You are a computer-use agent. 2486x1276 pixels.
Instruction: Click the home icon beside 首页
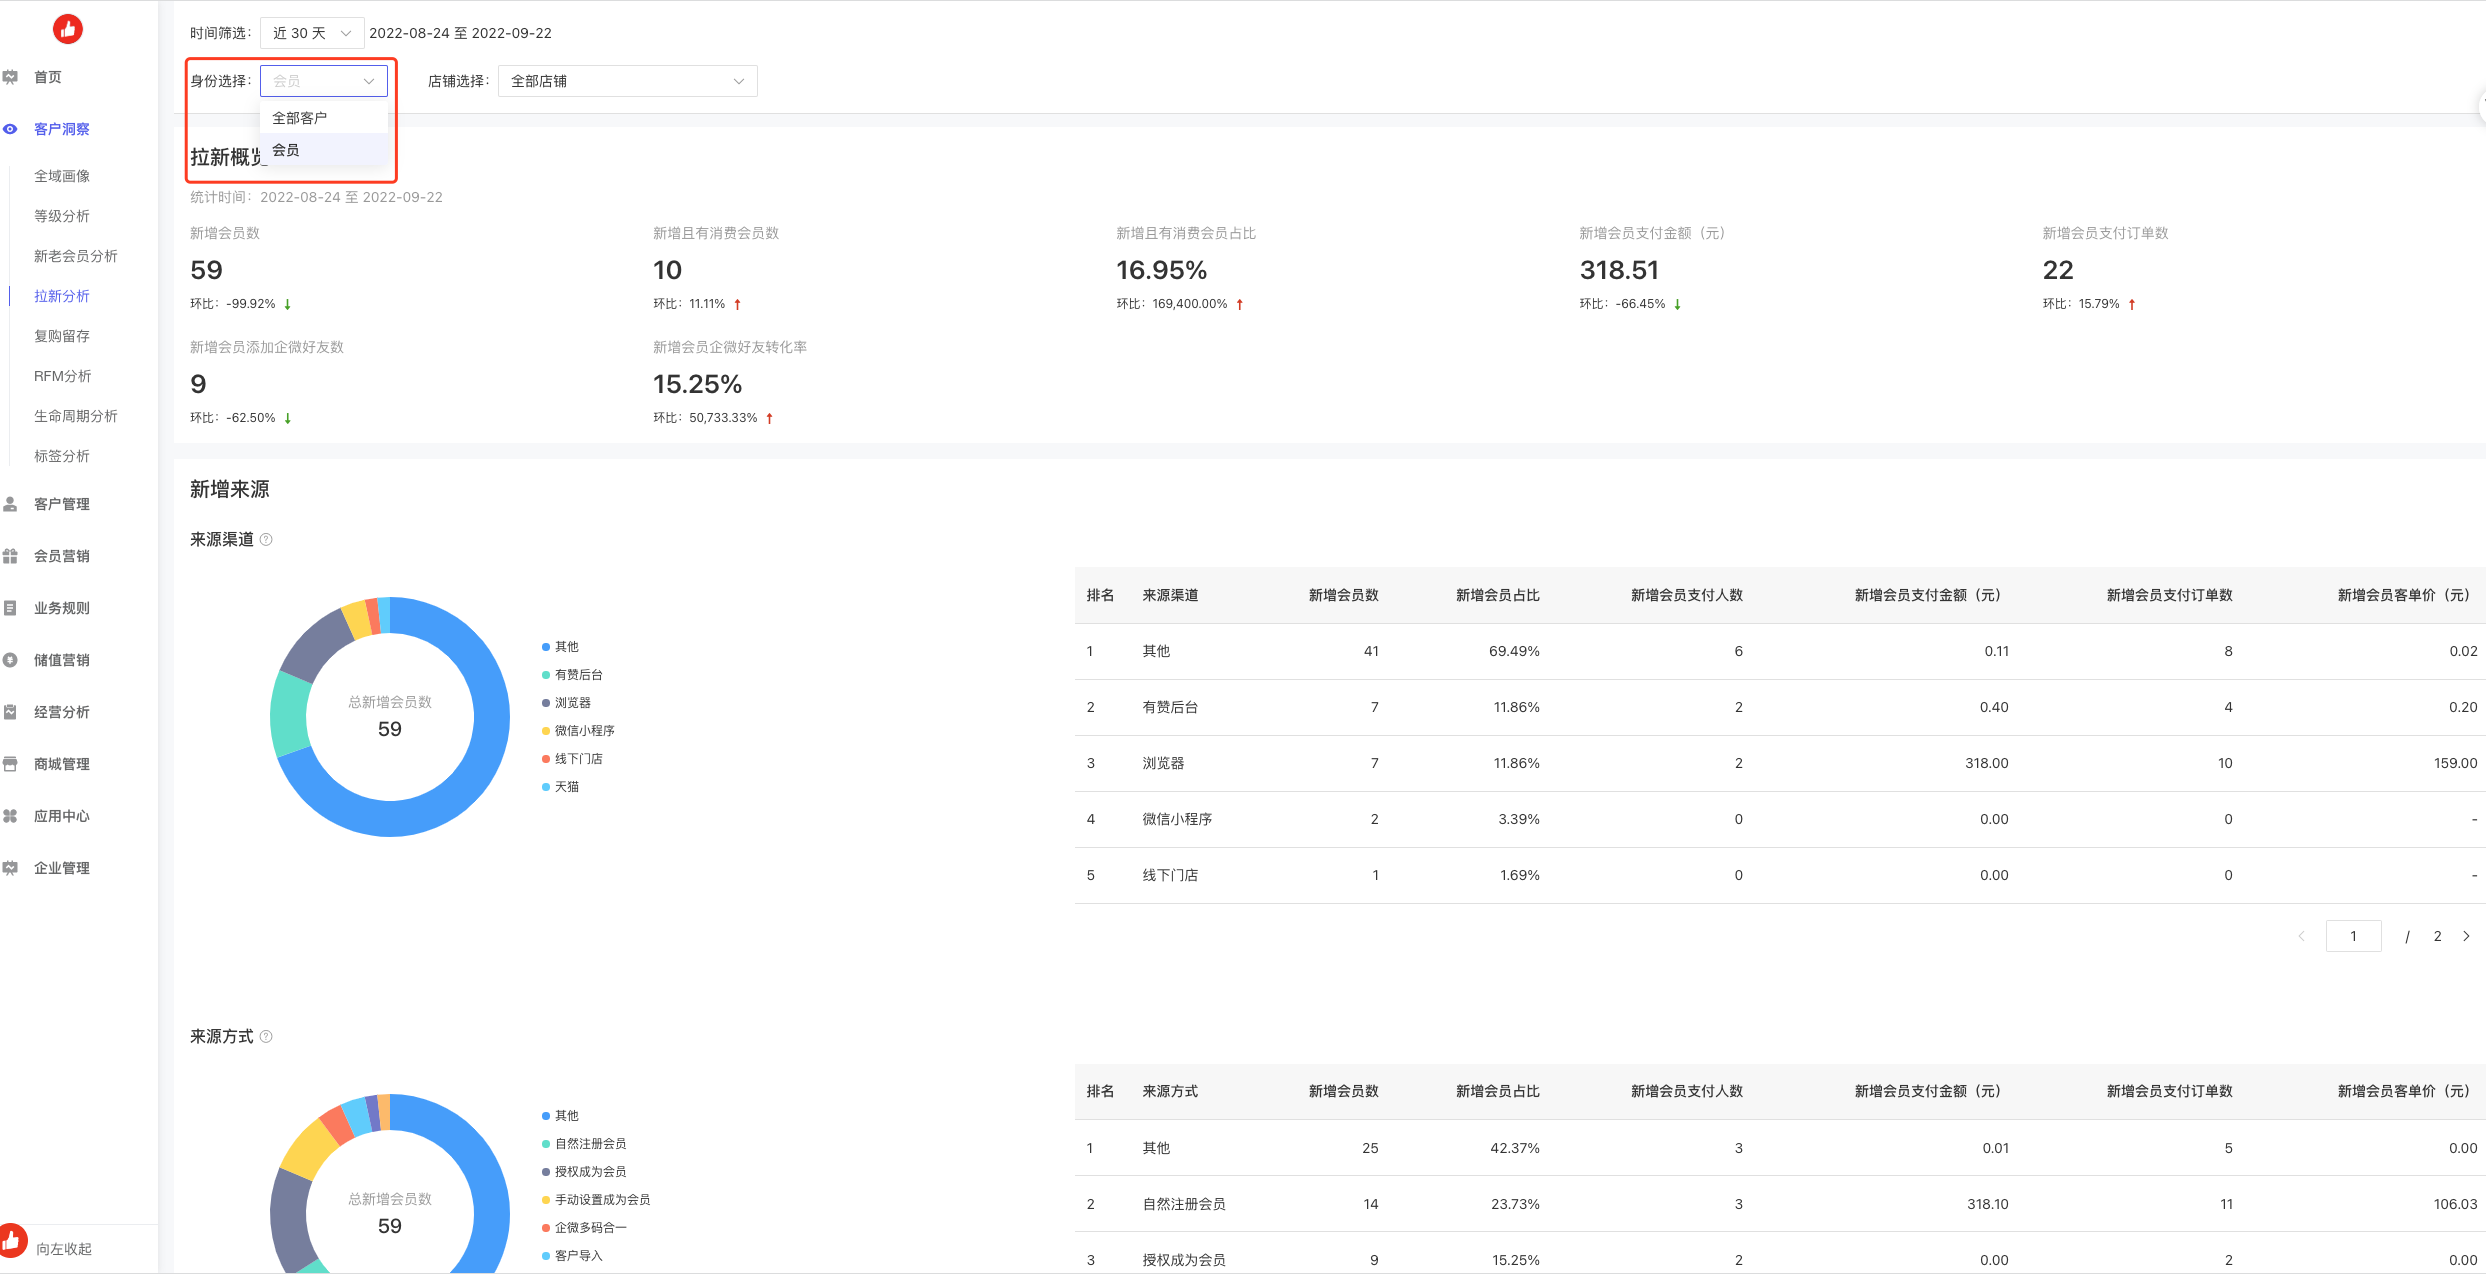(x=11, y=77)
